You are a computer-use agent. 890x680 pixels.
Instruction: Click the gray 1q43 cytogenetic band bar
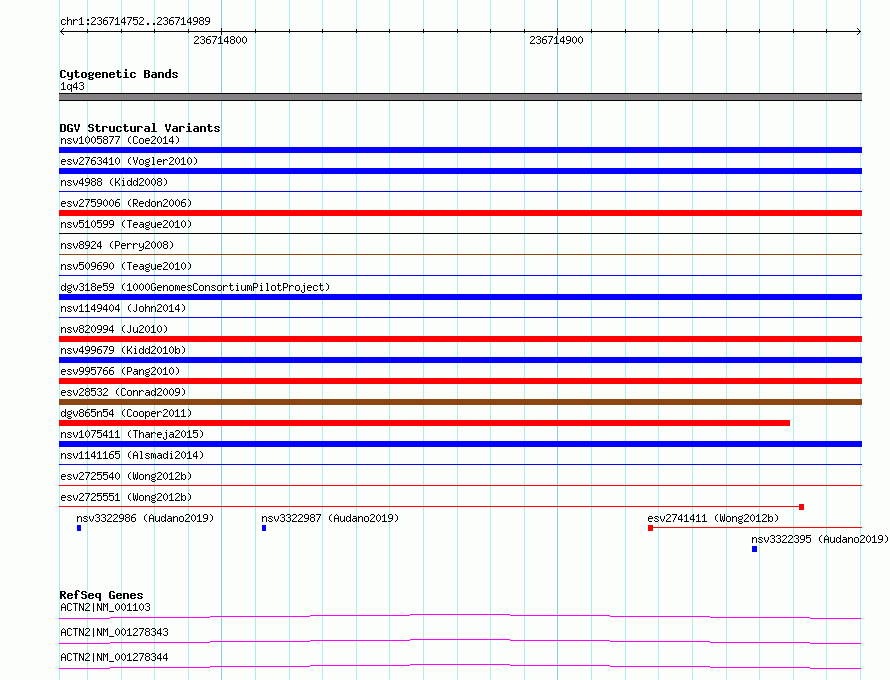point(460,97)
